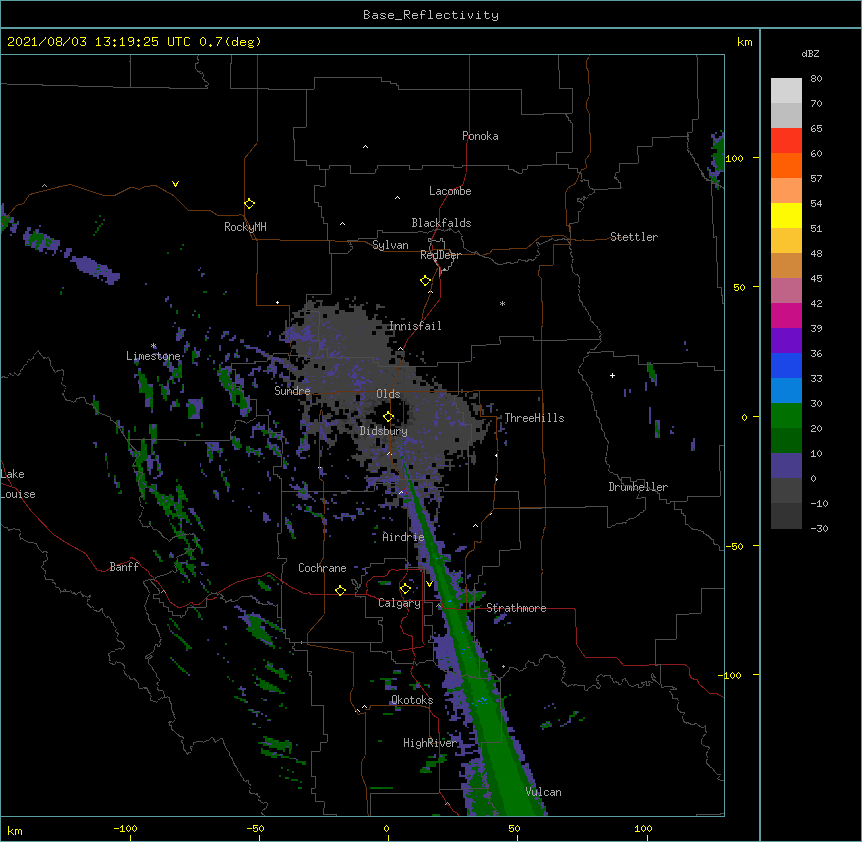The height and width of the screenshot is (842, 862).
Task: Click the Okotoks label
Action: tap(412, 700)
